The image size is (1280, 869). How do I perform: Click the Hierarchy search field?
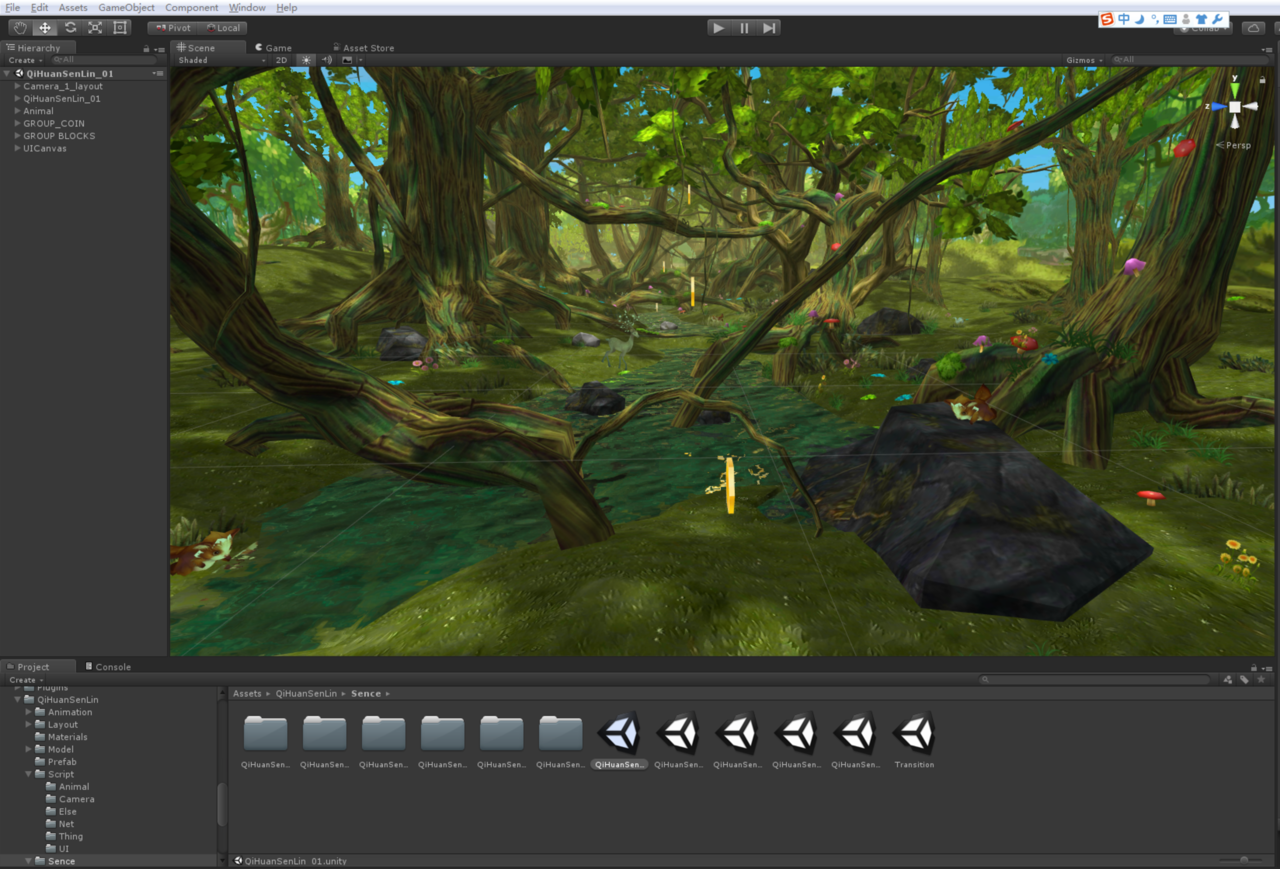tap(104, 60)
